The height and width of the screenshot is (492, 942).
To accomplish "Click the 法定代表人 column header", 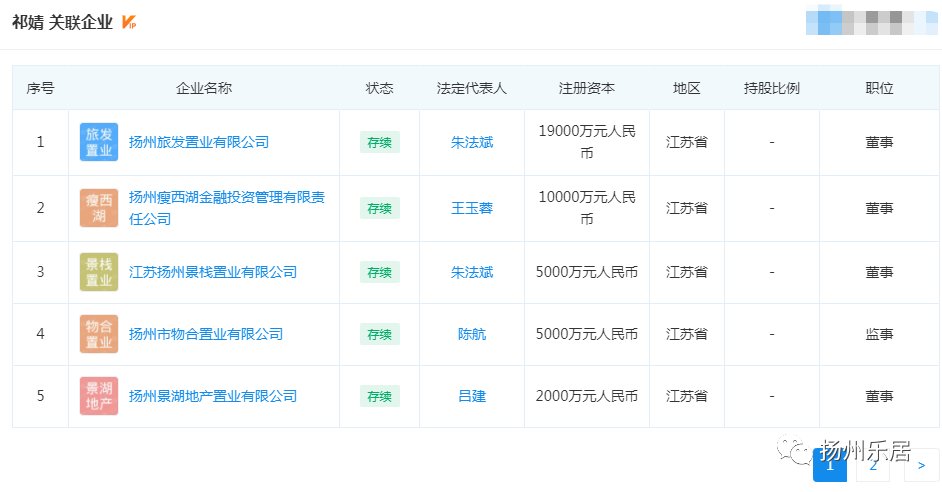I will [472, 88].
